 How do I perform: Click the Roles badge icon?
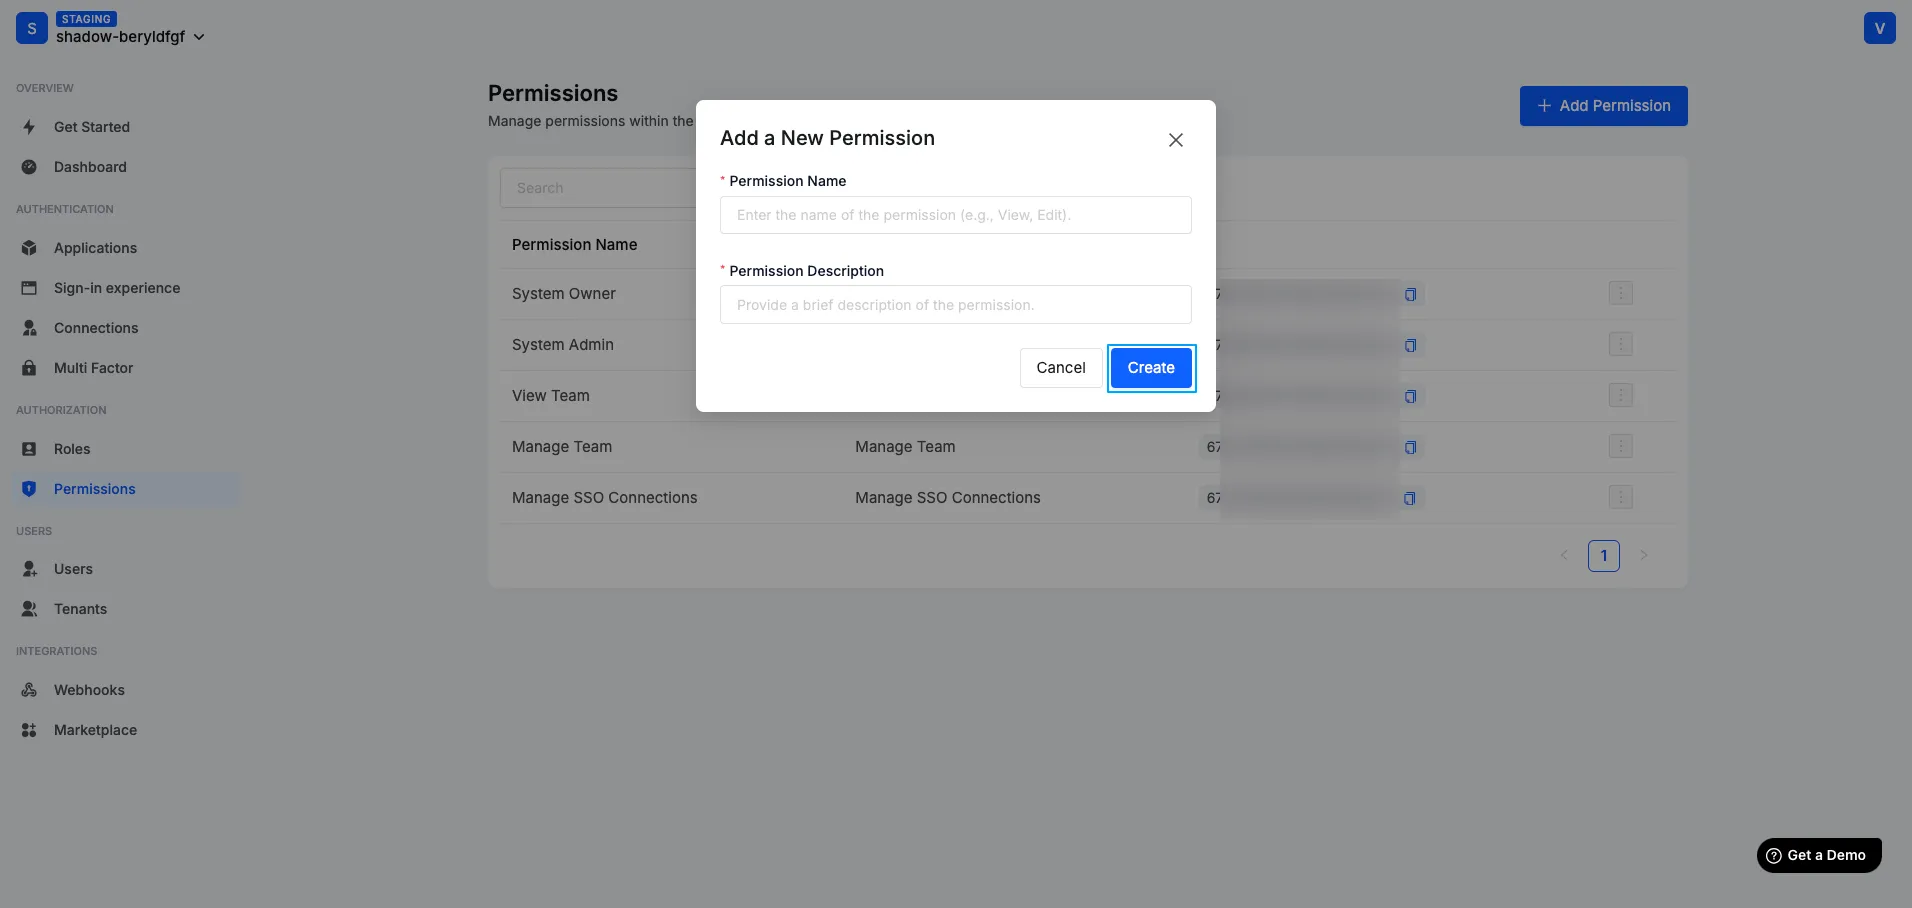[29, 449]
